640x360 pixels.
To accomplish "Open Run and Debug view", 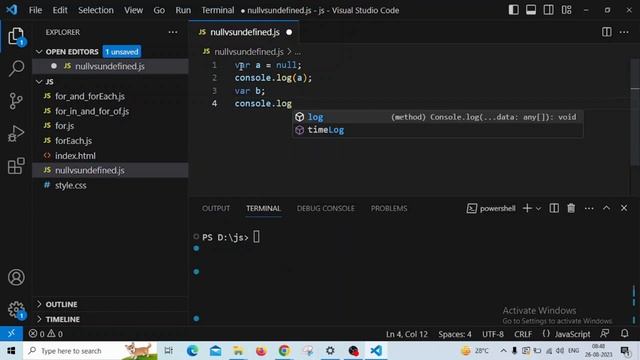I will coord(16,133).
